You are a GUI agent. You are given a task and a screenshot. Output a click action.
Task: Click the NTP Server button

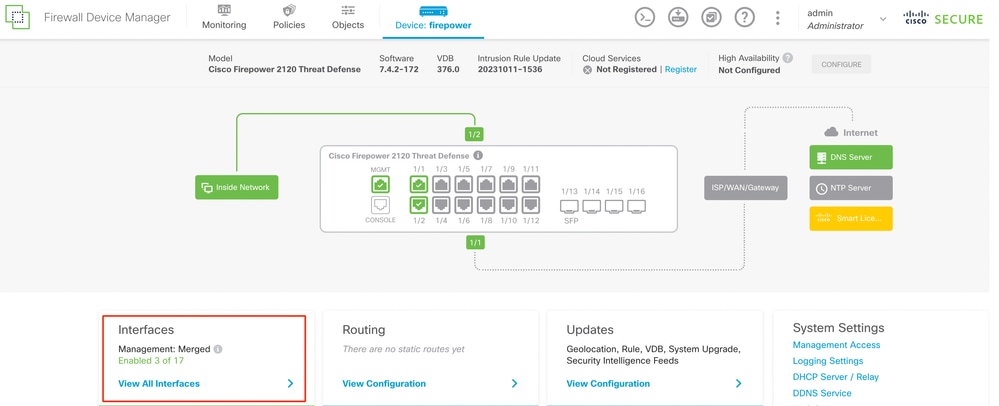[851, 188]
